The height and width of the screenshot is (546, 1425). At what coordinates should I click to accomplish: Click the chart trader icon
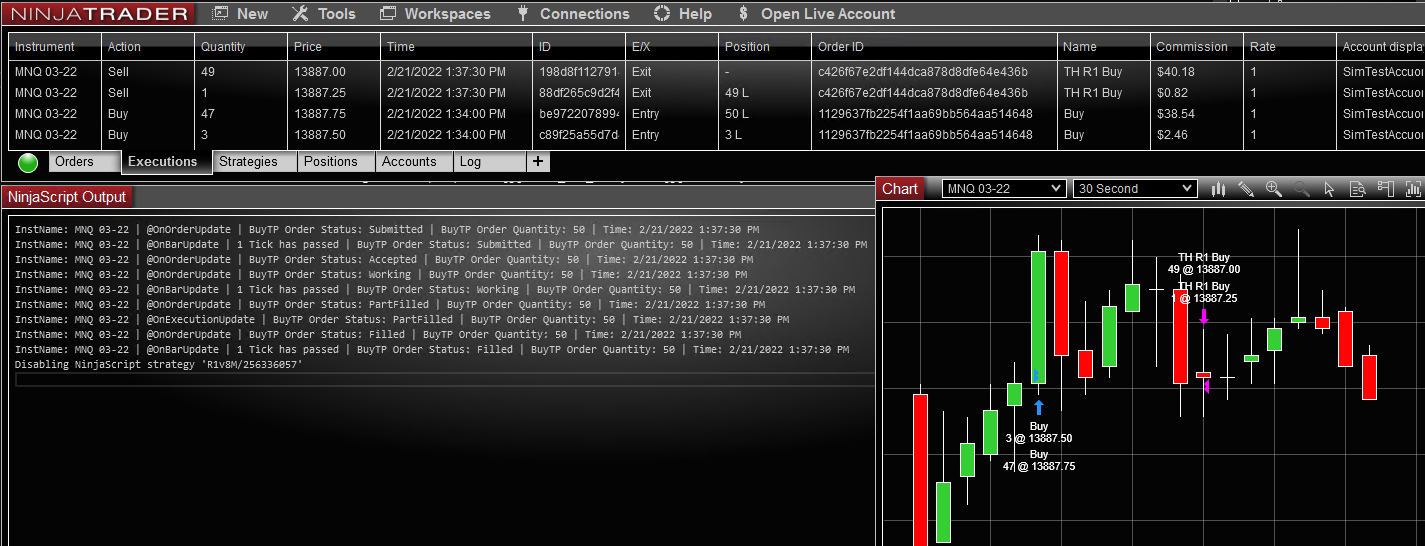coord(1385,189)
